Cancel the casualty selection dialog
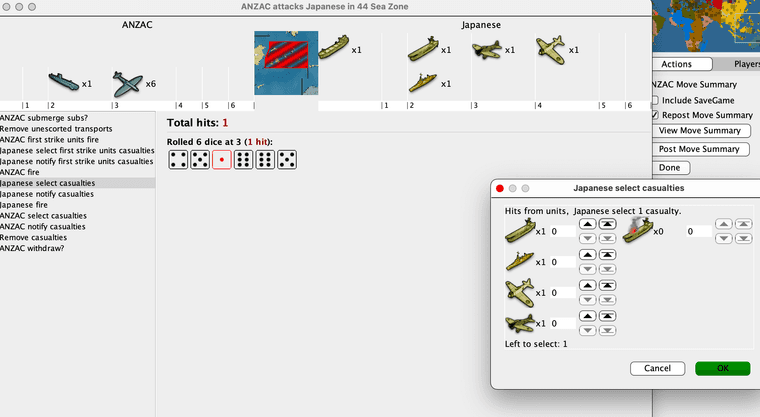This screenshot has height=417, width=760. pos(657,368)
